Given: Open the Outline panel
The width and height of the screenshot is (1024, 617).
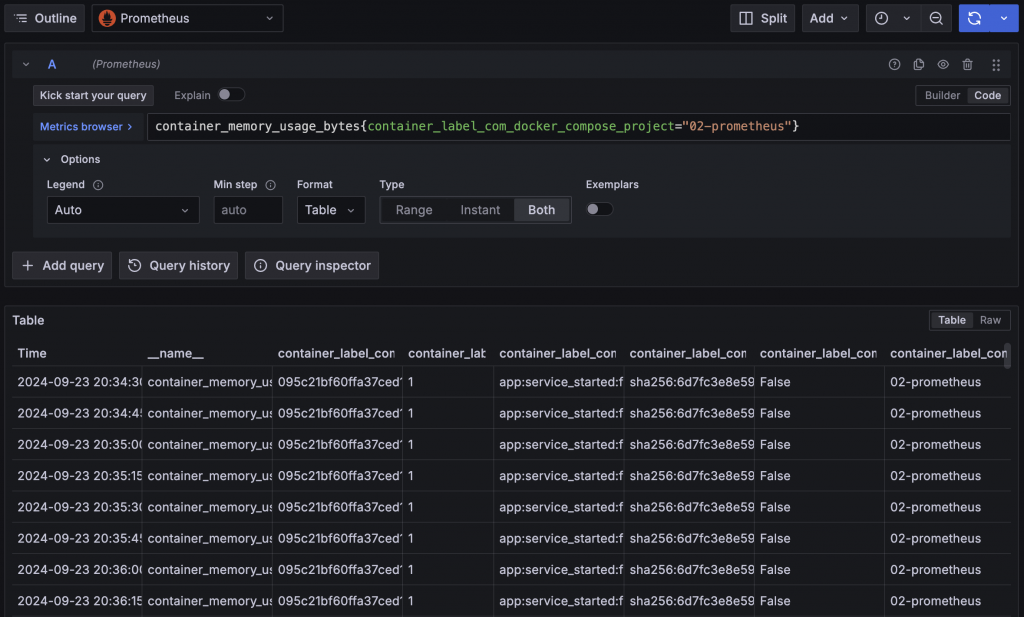Looking at the screenshot, I should click(45, 18).
